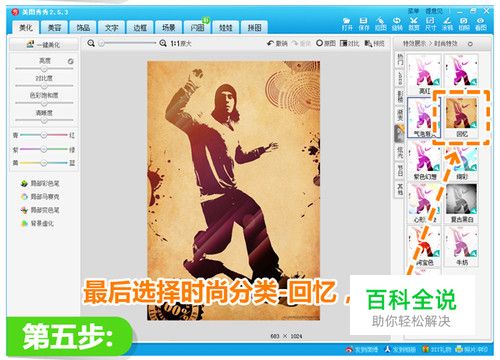The image size is (500, 360).
Task: Open the 场景 tab
Action: pyautogui.click(x=169, y=27)
